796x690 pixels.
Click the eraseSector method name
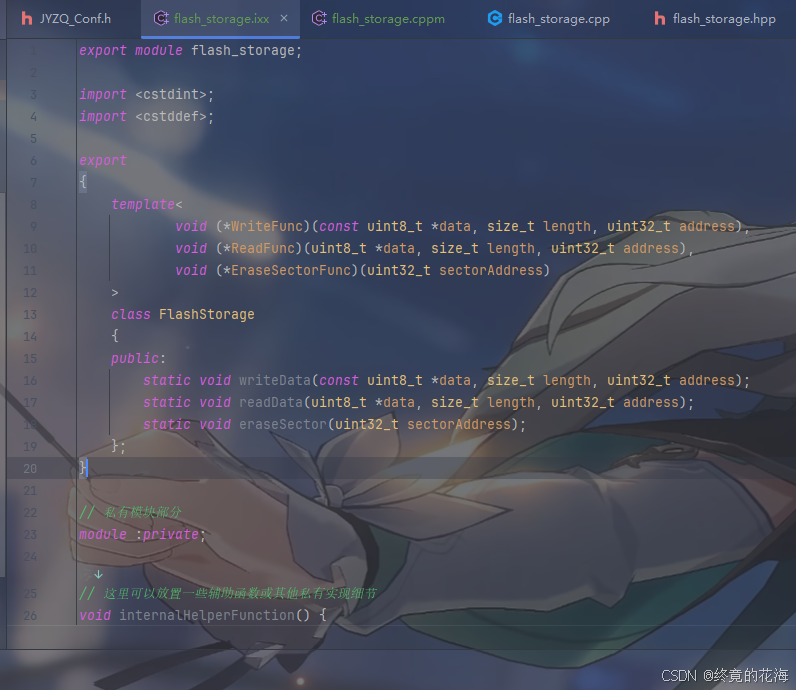pyautogui.click(x=283, y=424)
